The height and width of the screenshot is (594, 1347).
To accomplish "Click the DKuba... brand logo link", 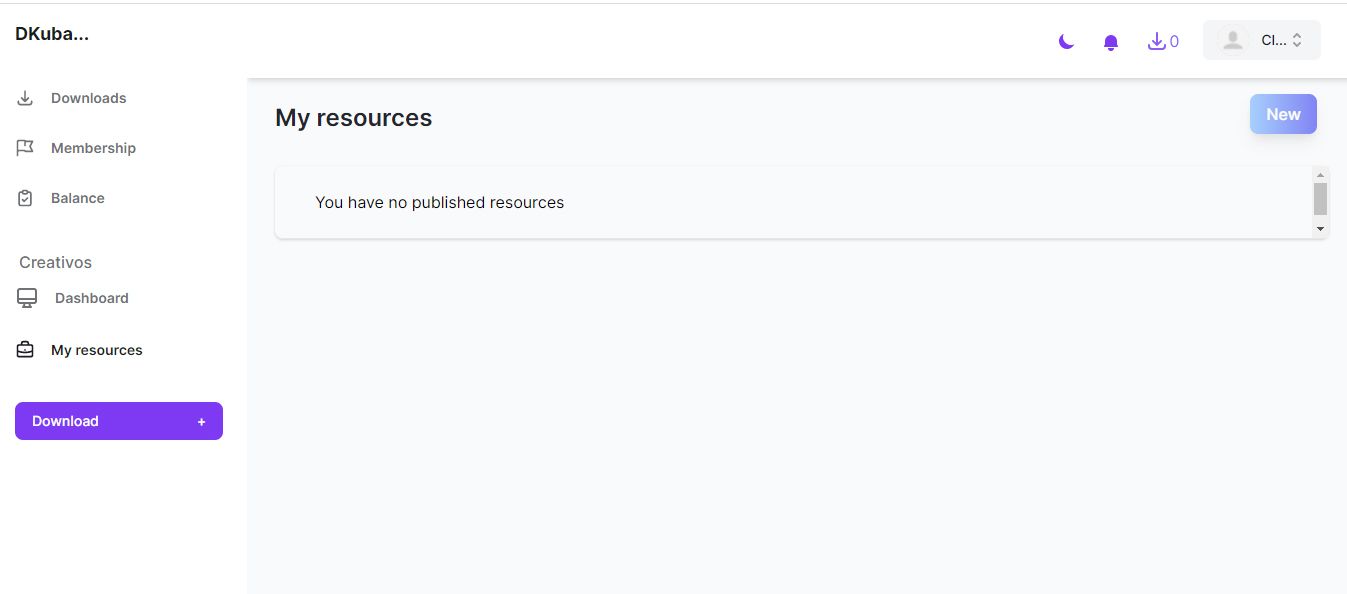I will point(52,34).
